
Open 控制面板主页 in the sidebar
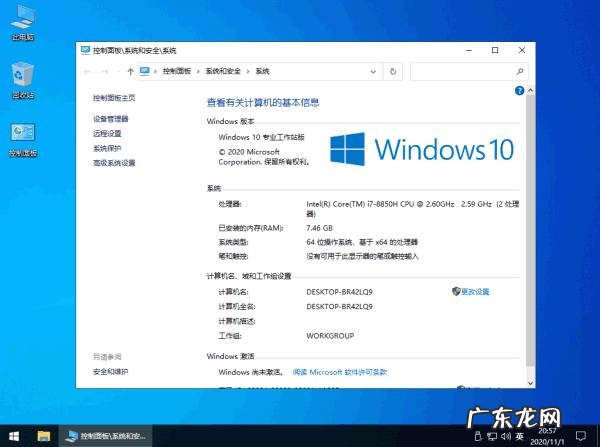[x=114, y=98]
